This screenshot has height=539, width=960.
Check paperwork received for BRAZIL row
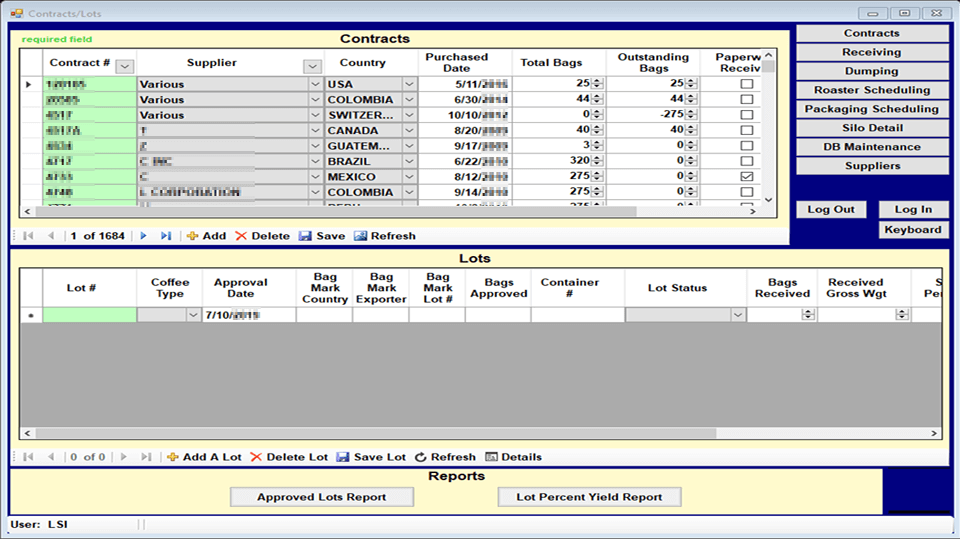click(746, 161)
